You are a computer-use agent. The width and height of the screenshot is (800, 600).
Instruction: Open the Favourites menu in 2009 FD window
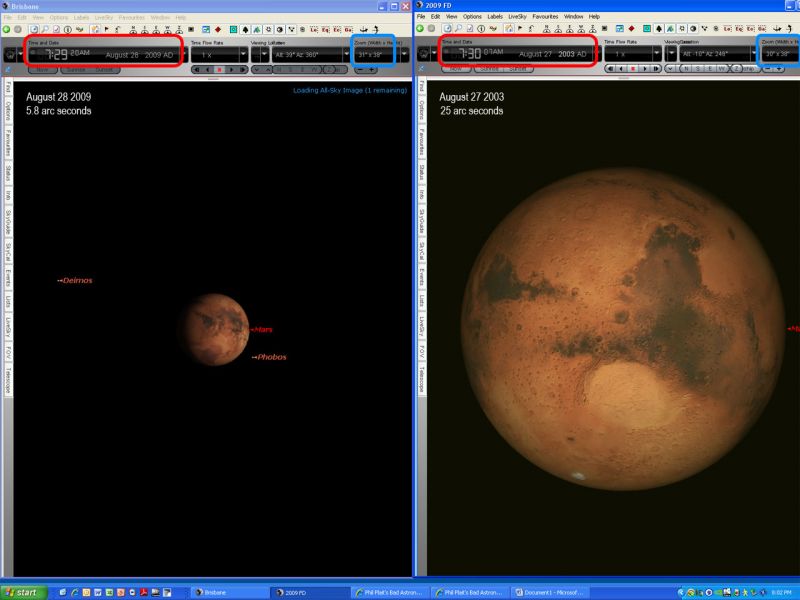click(x=545, y=16)
